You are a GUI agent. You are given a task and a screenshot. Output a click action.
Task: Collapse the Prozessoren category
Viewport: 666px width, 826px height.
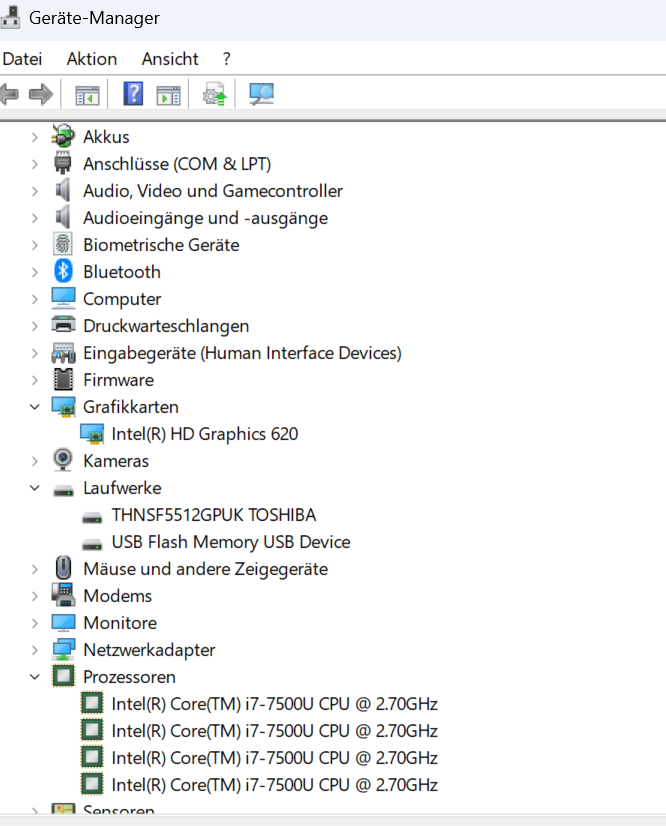(x=35, y=676)
